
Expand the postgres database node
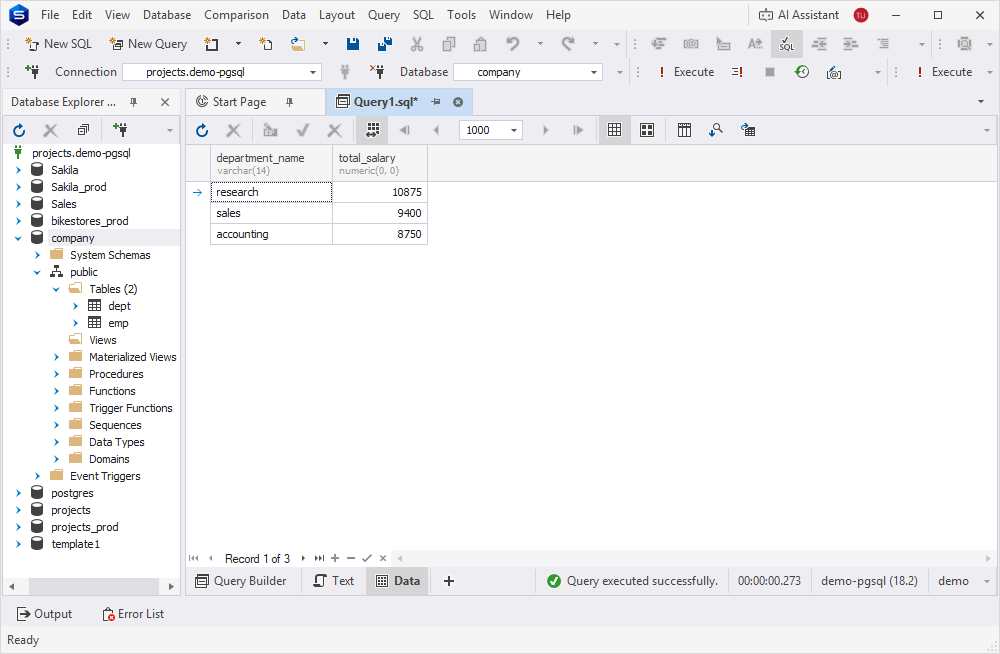18,493
